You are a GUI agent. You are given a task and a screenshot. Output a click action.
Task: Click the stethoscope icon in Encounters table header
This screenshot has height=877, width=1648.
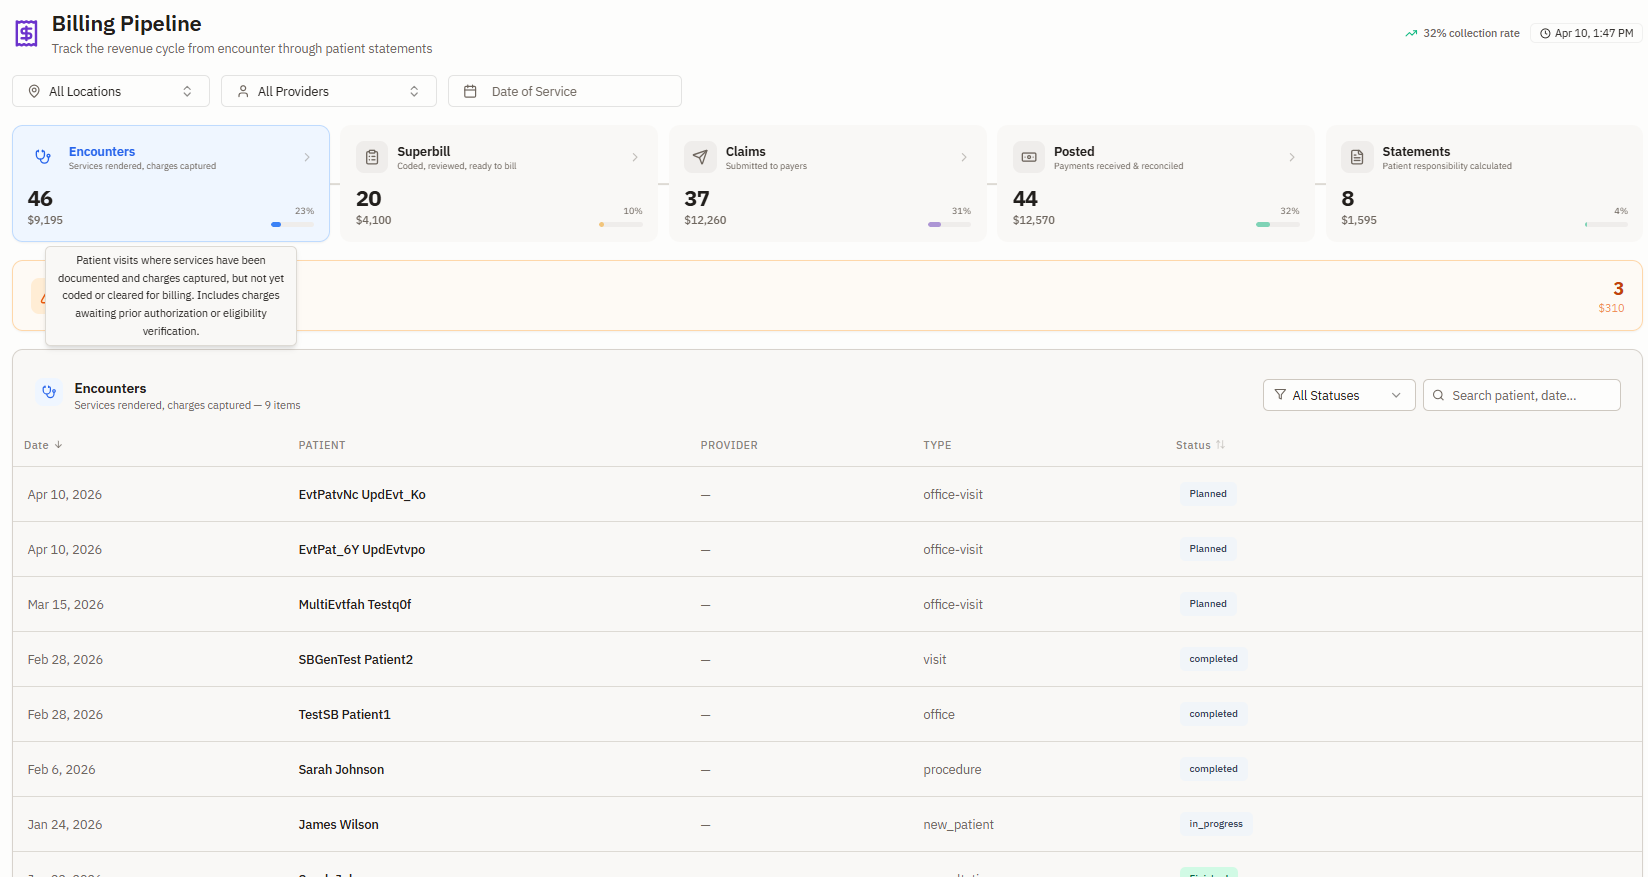tap(49, 392)
